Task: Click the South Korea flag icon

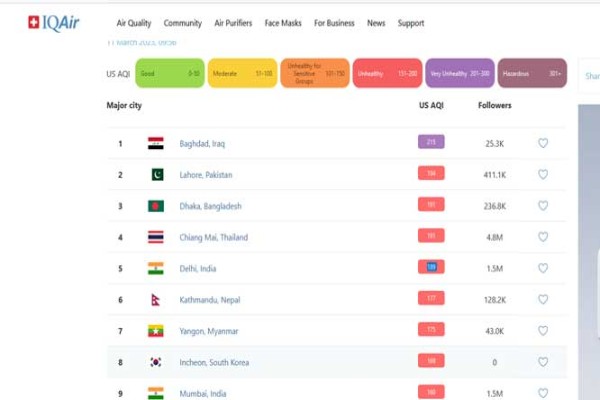Action: (156, 362)
